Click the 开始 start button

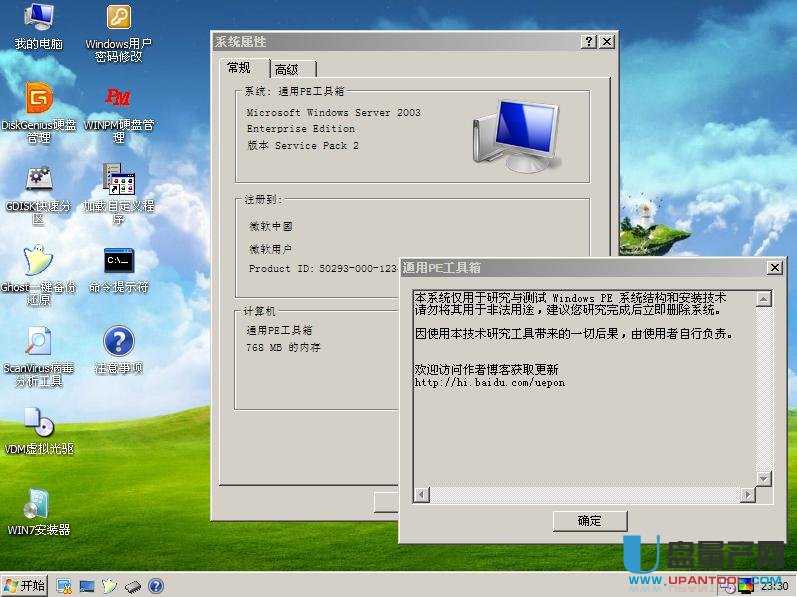(24, 586)
